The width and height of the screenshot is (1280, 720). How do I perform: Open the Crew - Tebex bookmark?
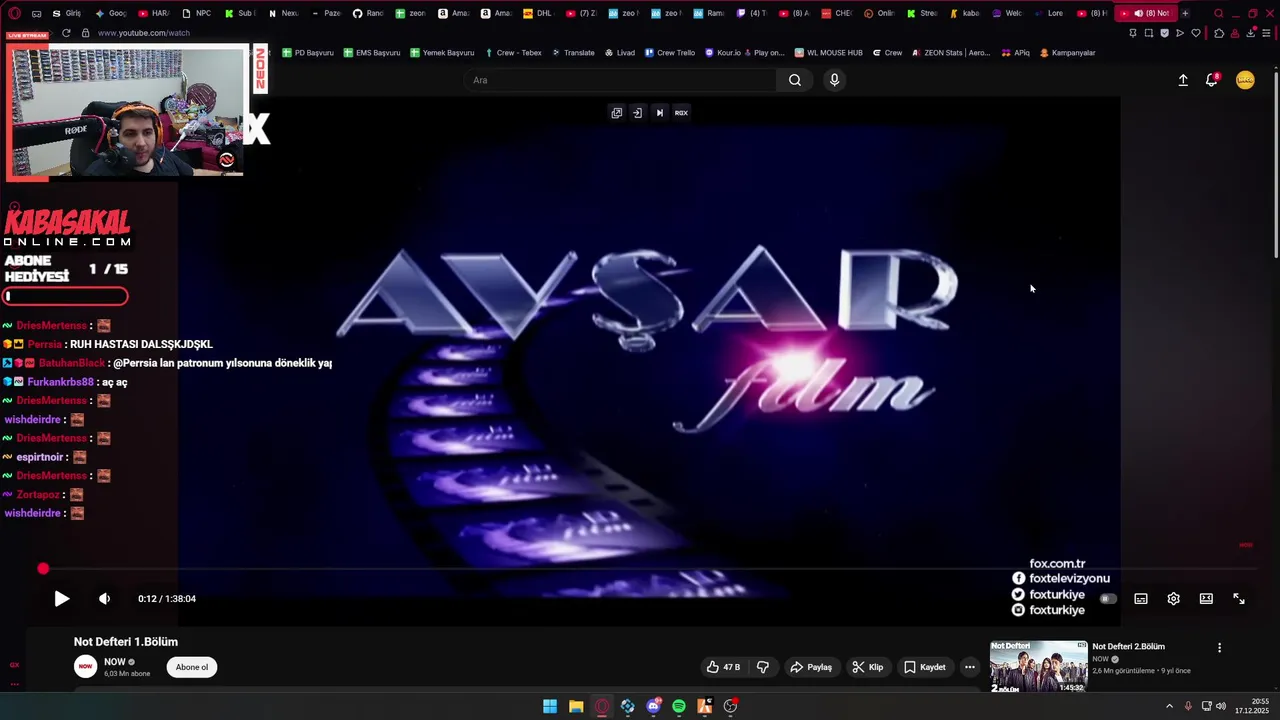pyautogui.click(x=514, y=53)
